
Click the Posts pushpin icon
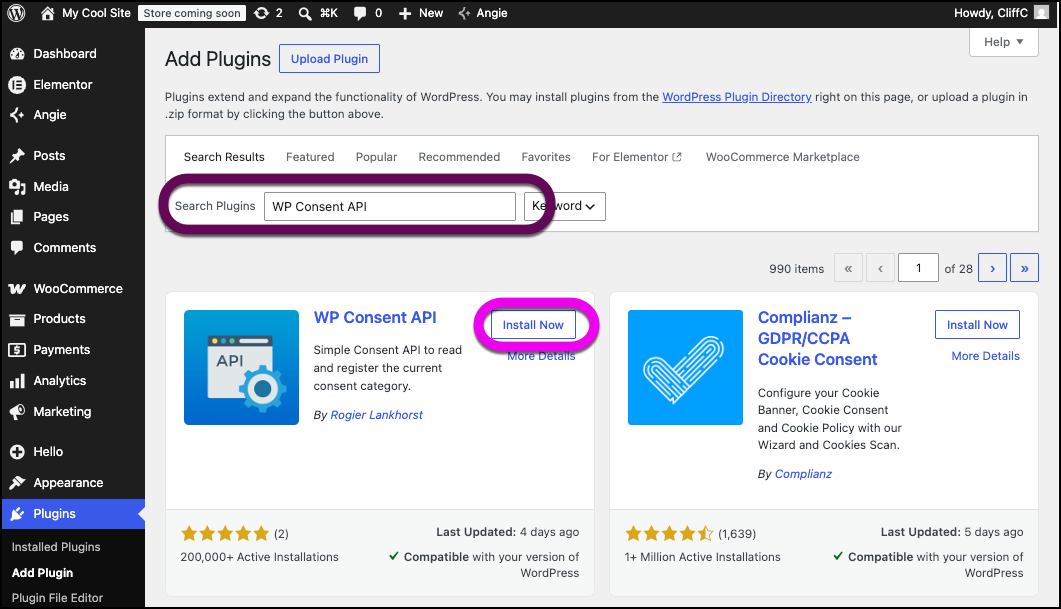pyautogui.click(x=18, y=156)
